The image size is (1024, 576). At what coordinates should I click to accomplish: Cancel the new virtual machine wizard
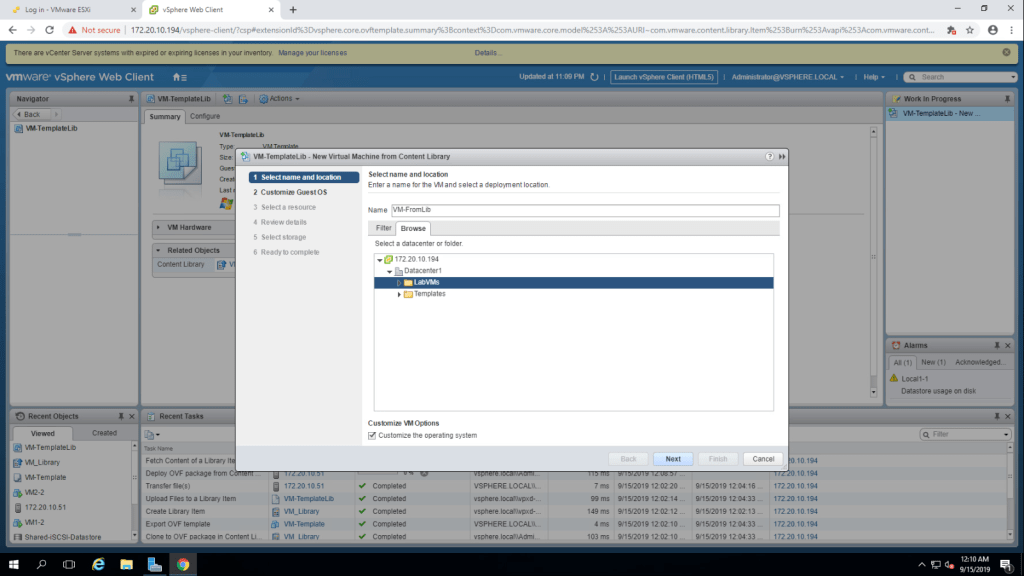pyautogui.click(x=763, y=458)
